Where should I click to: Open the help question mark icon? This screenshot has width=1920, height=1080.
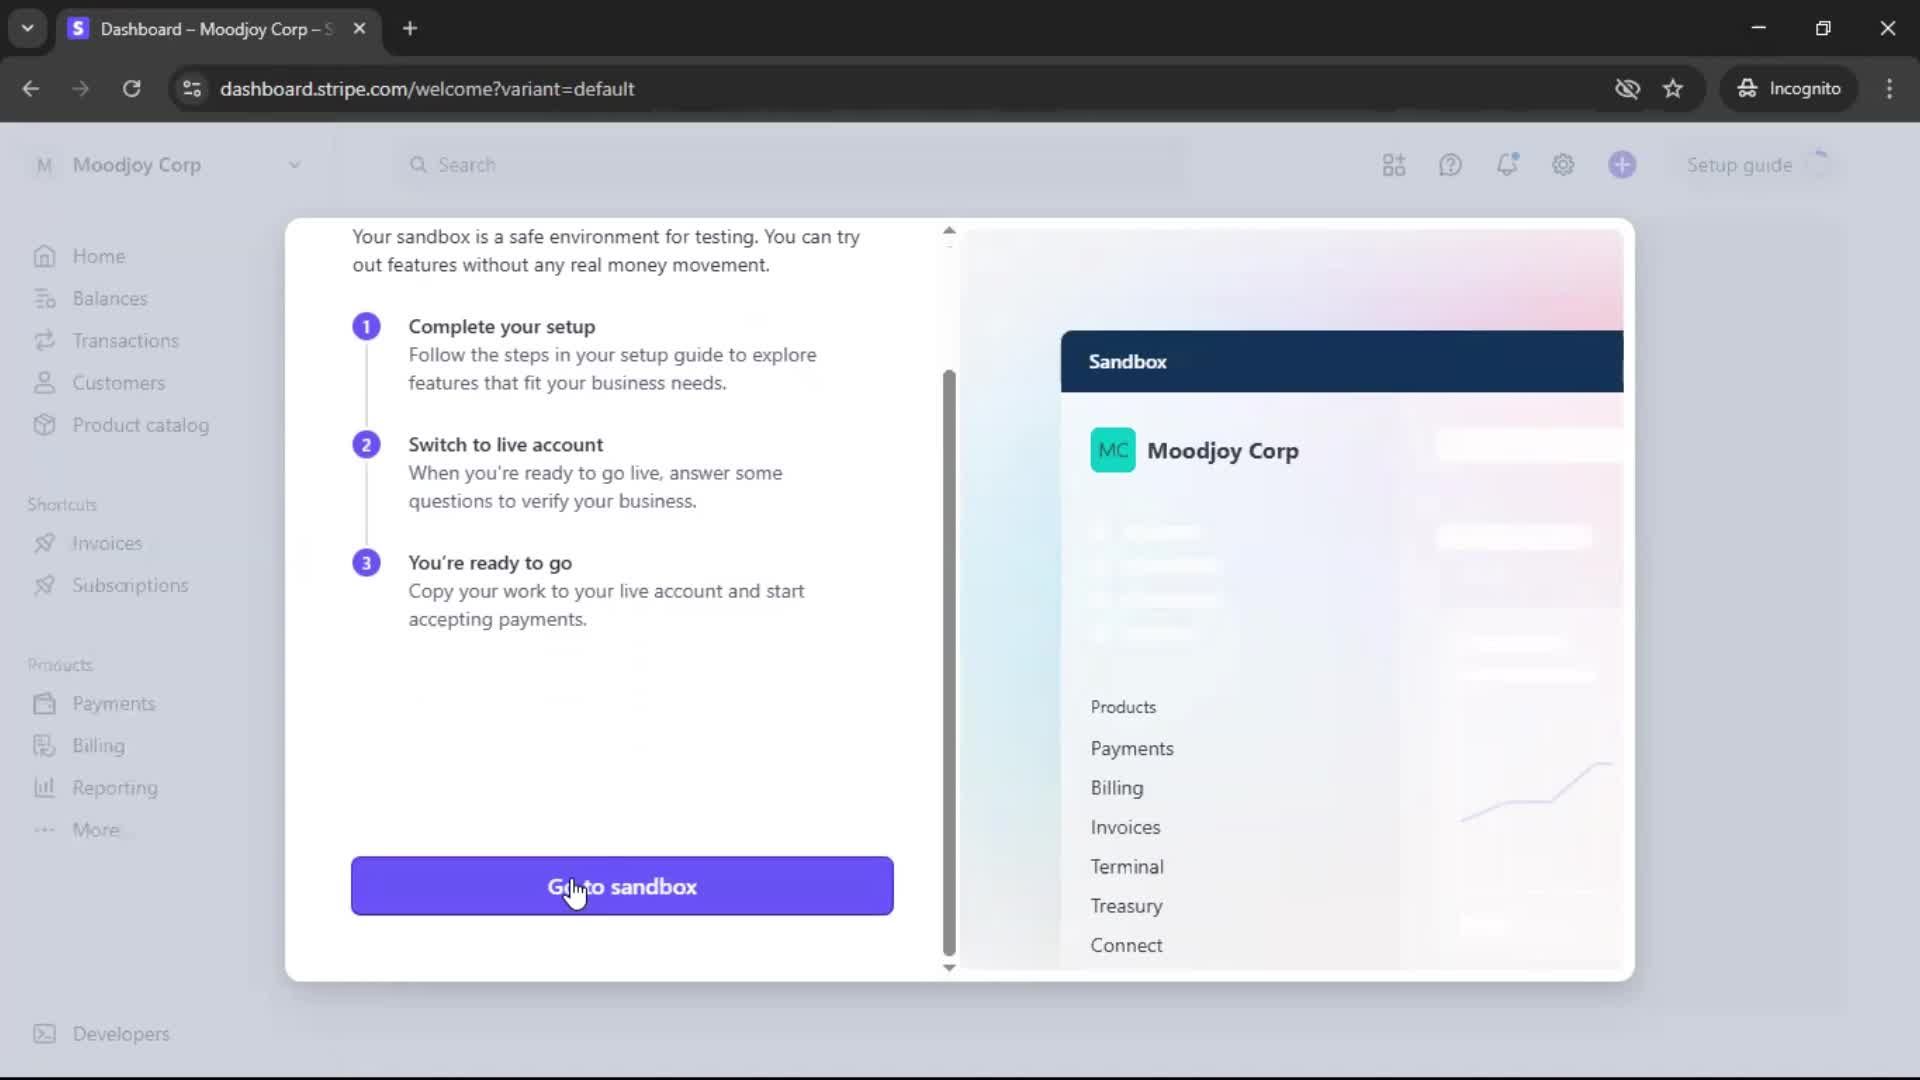pyautogui.click(x=1450, y=165)
